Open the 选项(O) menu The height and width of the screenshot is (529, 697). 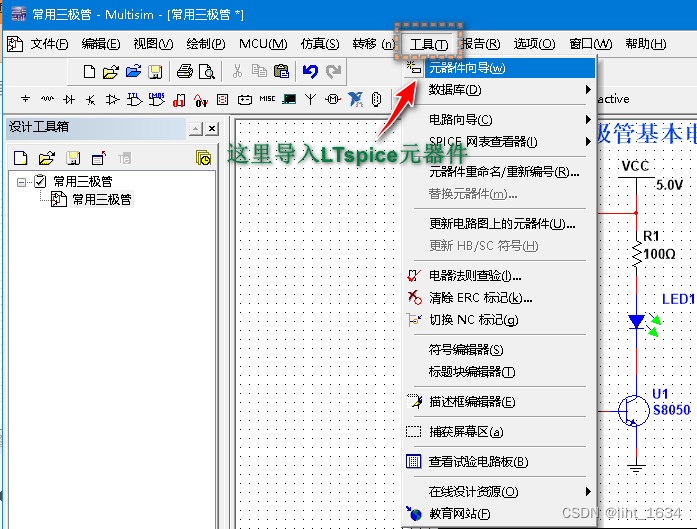point(534,44)
